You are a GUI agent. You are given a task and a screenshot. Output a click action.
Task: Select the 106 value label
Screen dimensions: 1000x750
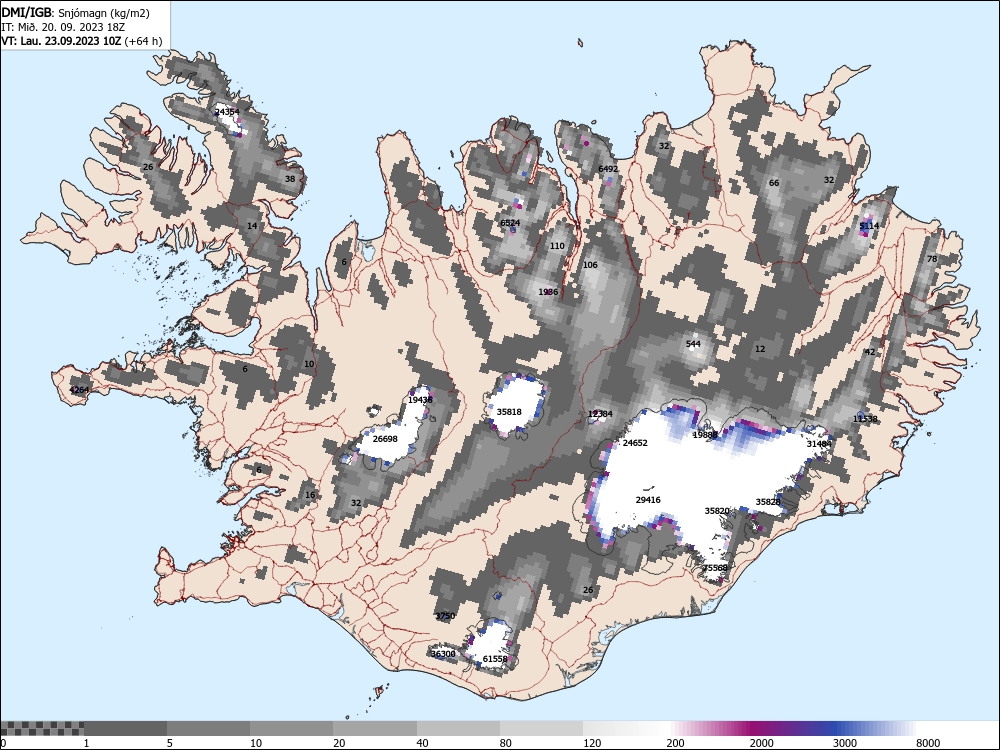(x=590, y=265)
